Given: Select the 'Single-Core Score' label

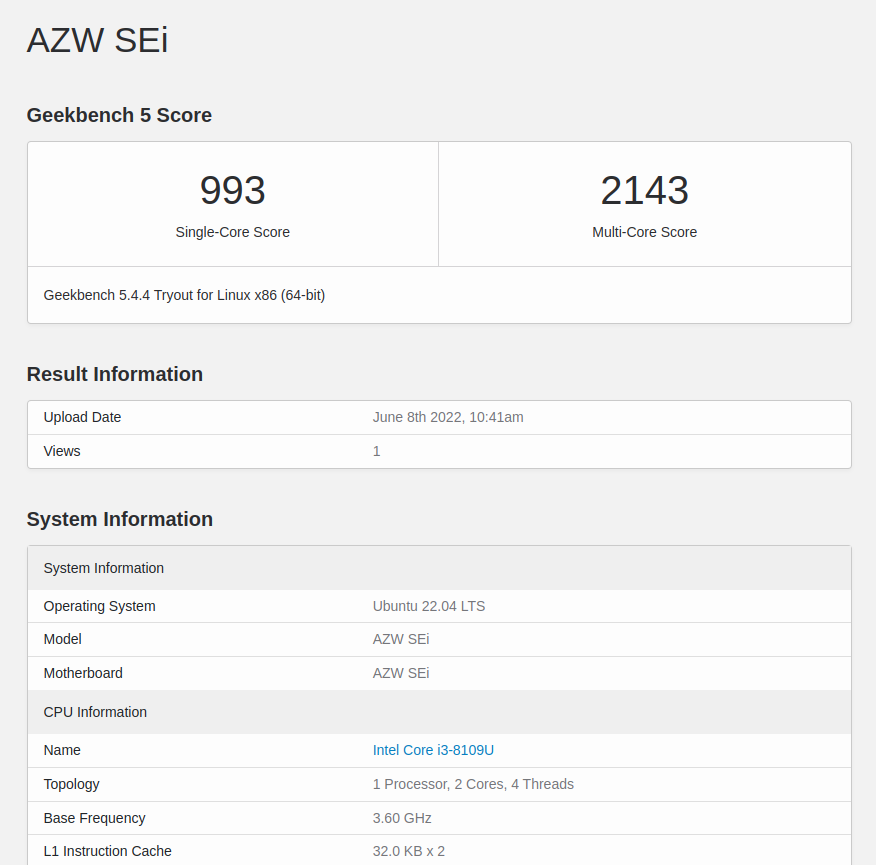Looking at the screenshot, I should (232, 232).
